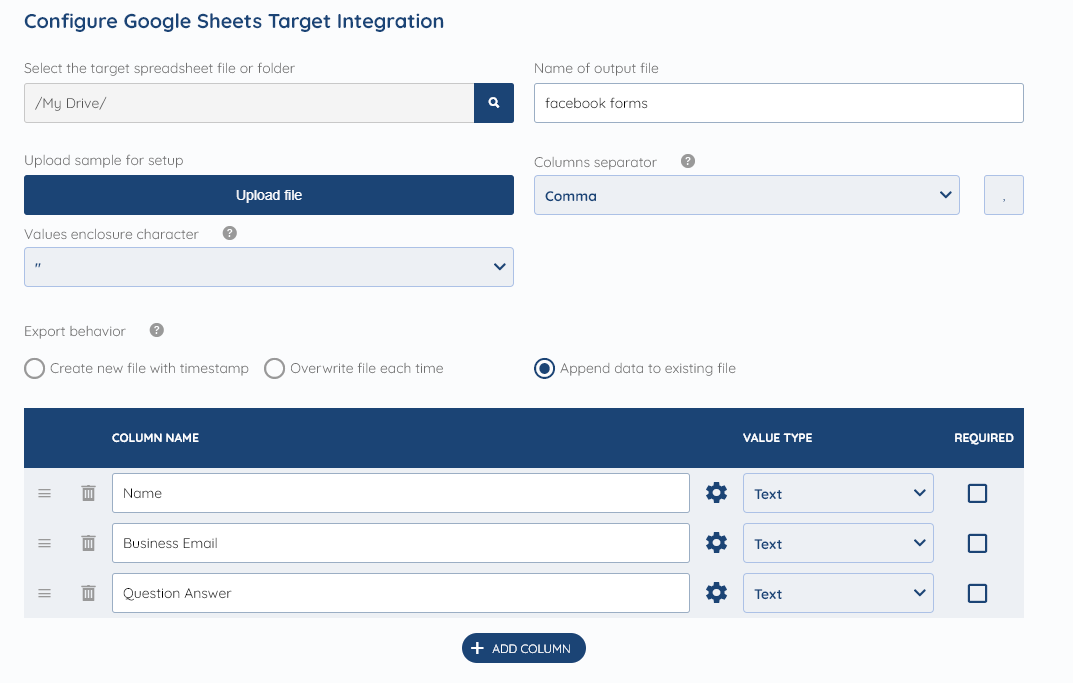The width and height of the screenshot is (1073, 683).
Task: Click the Name of output file label
Action: 596,68
